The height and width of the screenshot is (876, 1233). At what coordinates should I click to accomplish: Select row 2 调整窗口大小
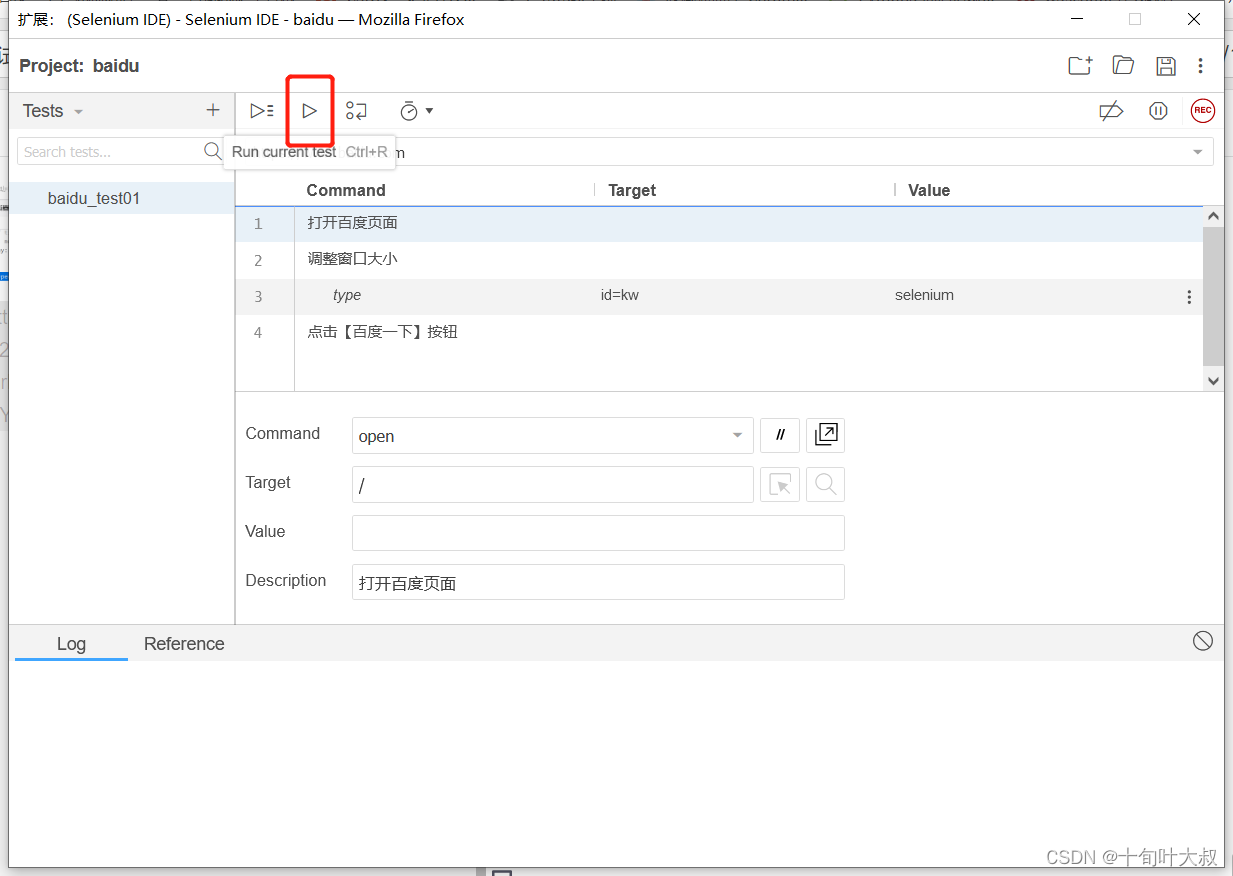[x=719, y=260]
